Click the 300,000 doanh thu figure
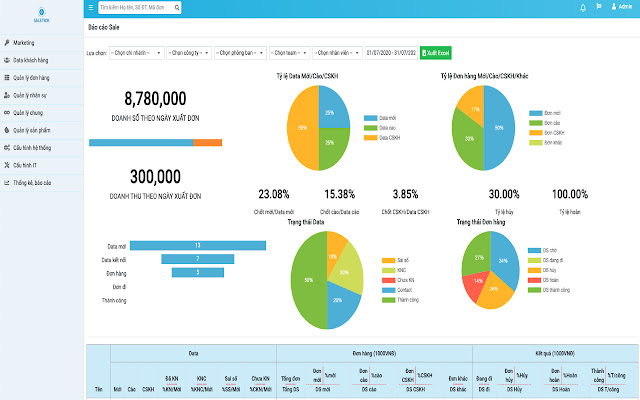Viewport: 640px width, 400px height. tap(155, 177)
